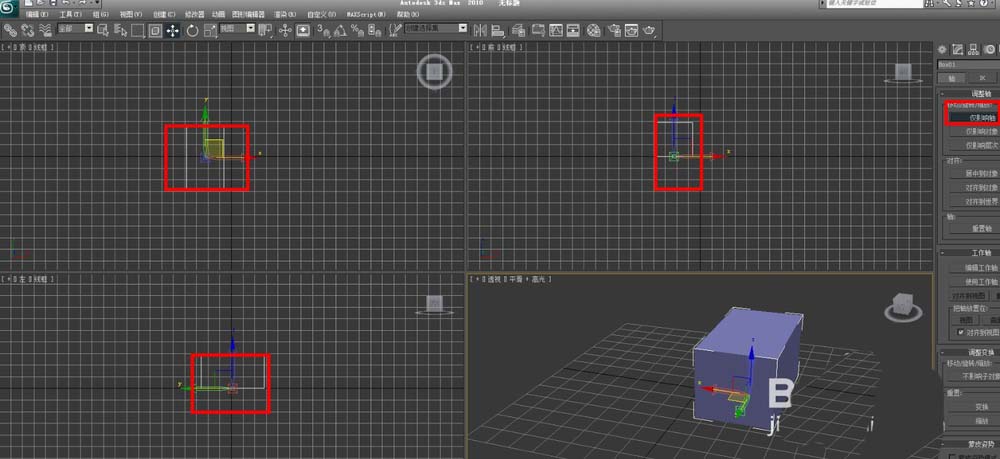Click the 对齐到对象 (Align to Object) button
Screen dimensions: 1000x459
[x=973, y=187]
